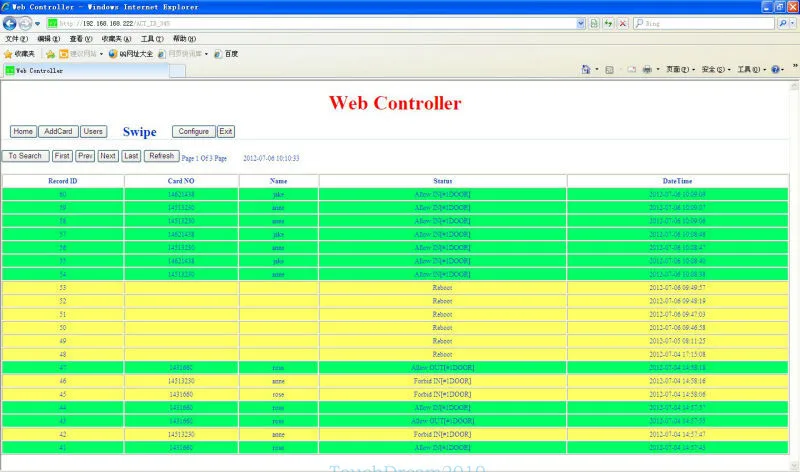
Task: Click the Configure button
Action: (x=194, y=132)
